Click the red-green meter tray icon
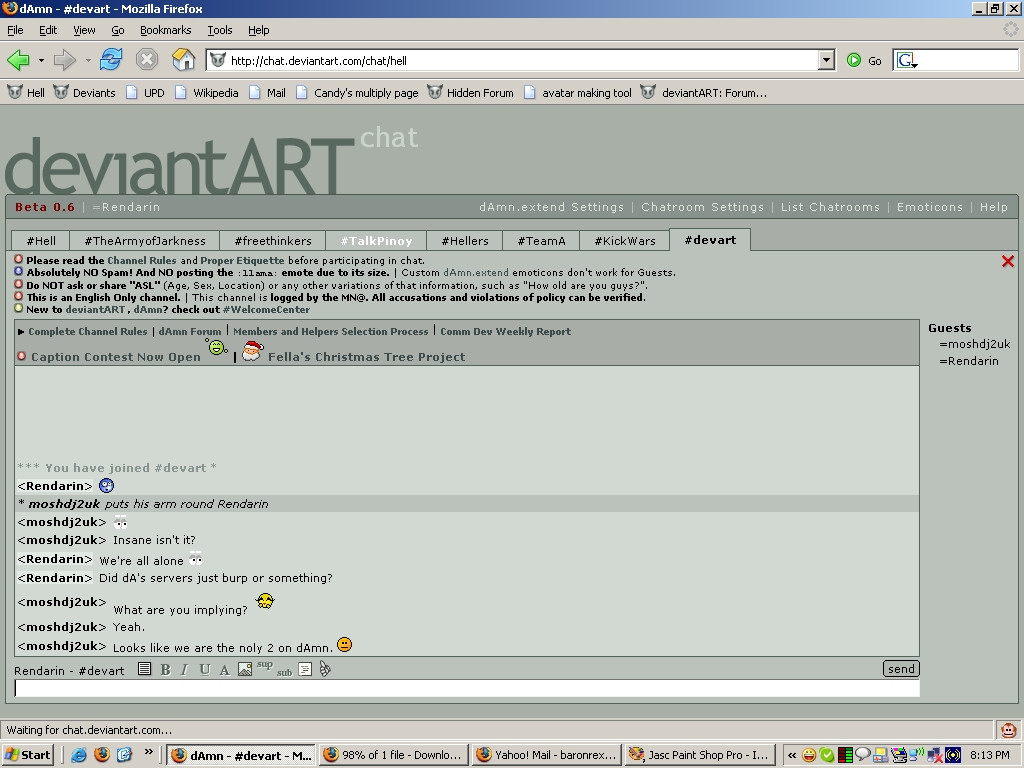 pyautogui.click(x=844, y=755)
